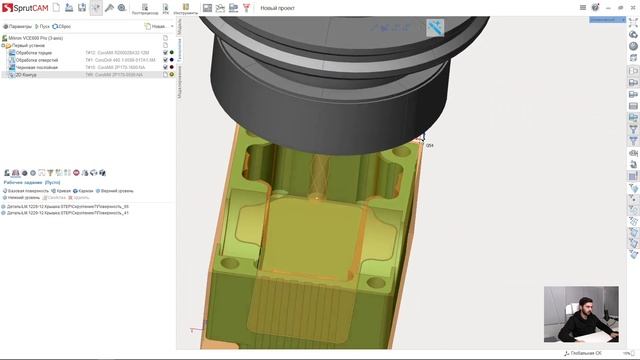The height and width of the screenshot is (360, 640).
Task: Open the Инструменты tool library
Action: tap(186, 9)
